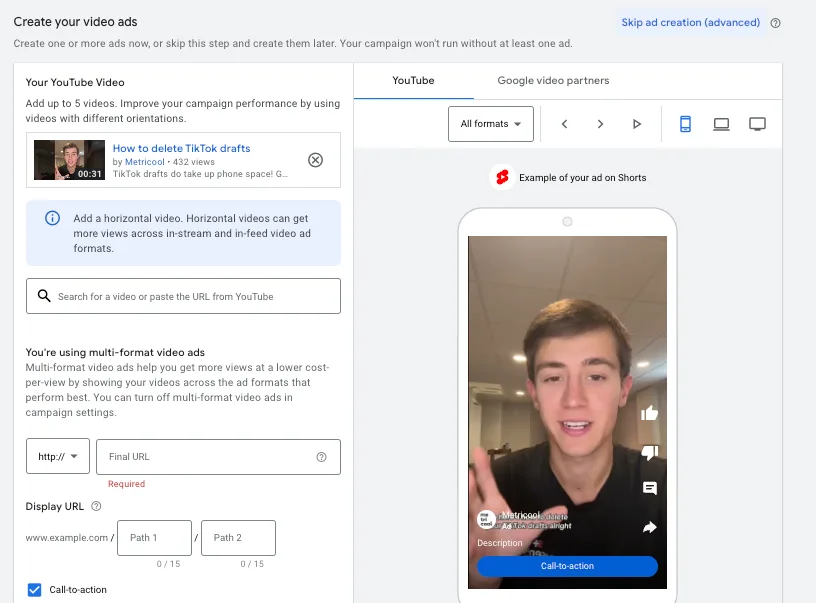Open Display URL help icon
The image size is (816, 603).
pos(96,506)
